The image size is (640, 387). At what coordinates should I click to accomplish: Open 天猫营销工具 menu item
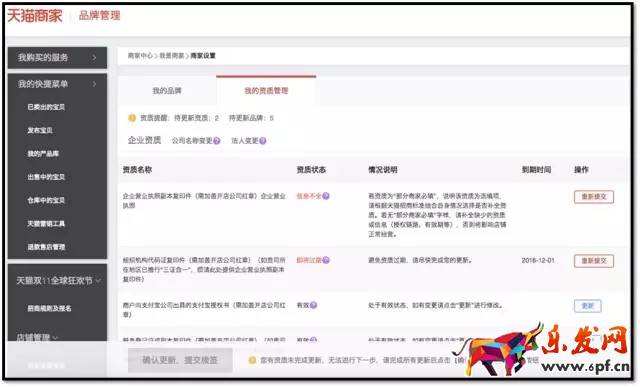[46, 223]
